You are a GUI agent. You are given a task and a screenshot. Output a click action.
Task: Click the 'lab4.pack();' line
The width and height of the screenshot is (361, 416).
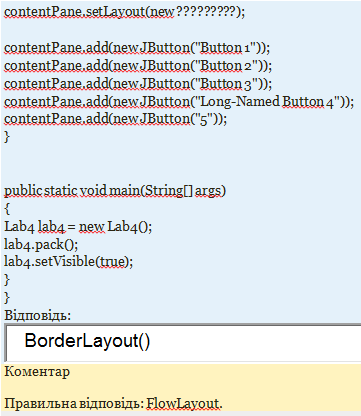pos(41,245)
